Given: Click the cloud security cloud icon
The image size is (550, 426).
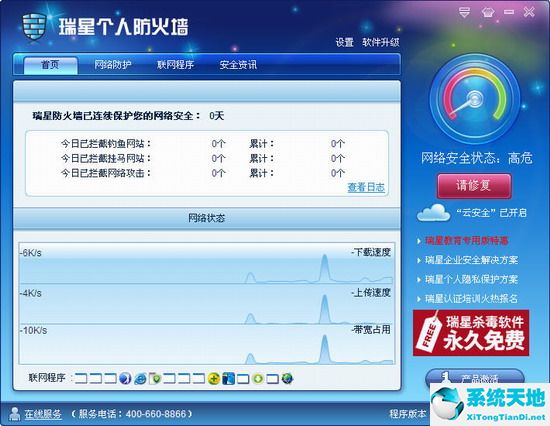Looking at the screenshot, I should (433, 212).
